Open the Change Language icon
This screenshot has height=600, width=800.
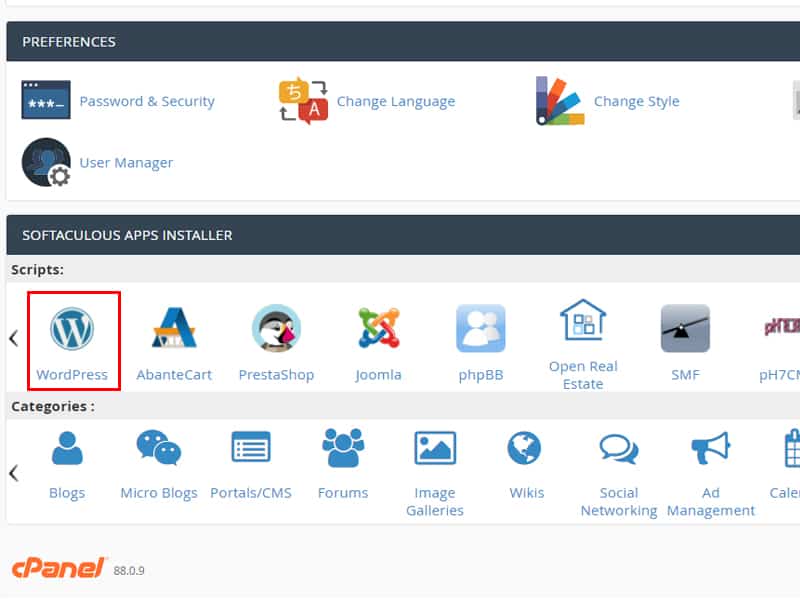(x=303, y=101)
